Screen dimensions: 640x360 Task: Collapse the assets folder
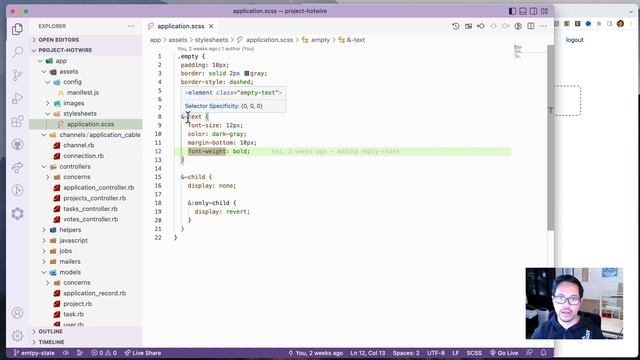69,71
